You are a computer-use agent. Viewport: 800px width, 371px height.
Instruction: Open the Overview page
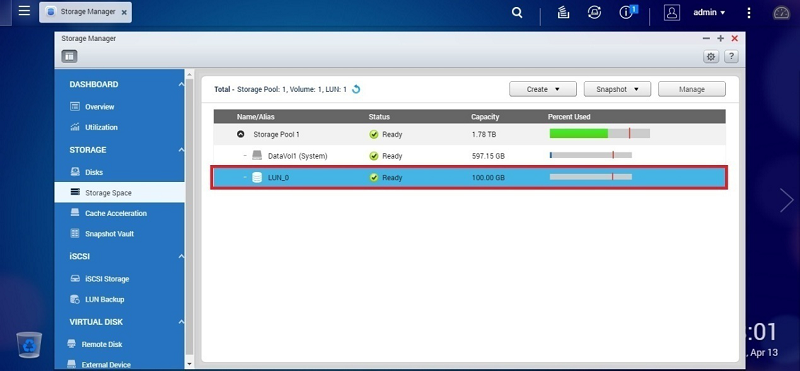click(99, 107)
